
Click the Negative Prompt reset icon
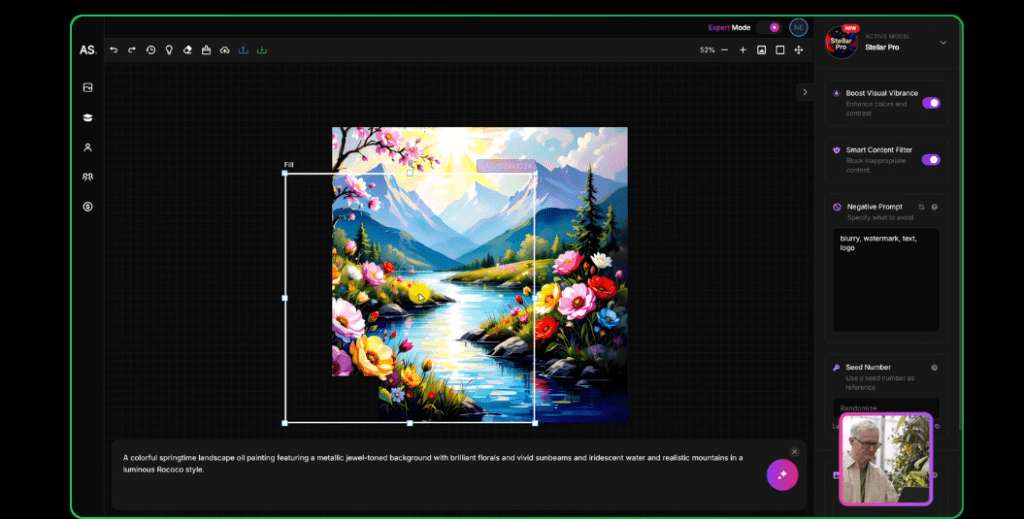pyautogui.click(x=921, y=207)
